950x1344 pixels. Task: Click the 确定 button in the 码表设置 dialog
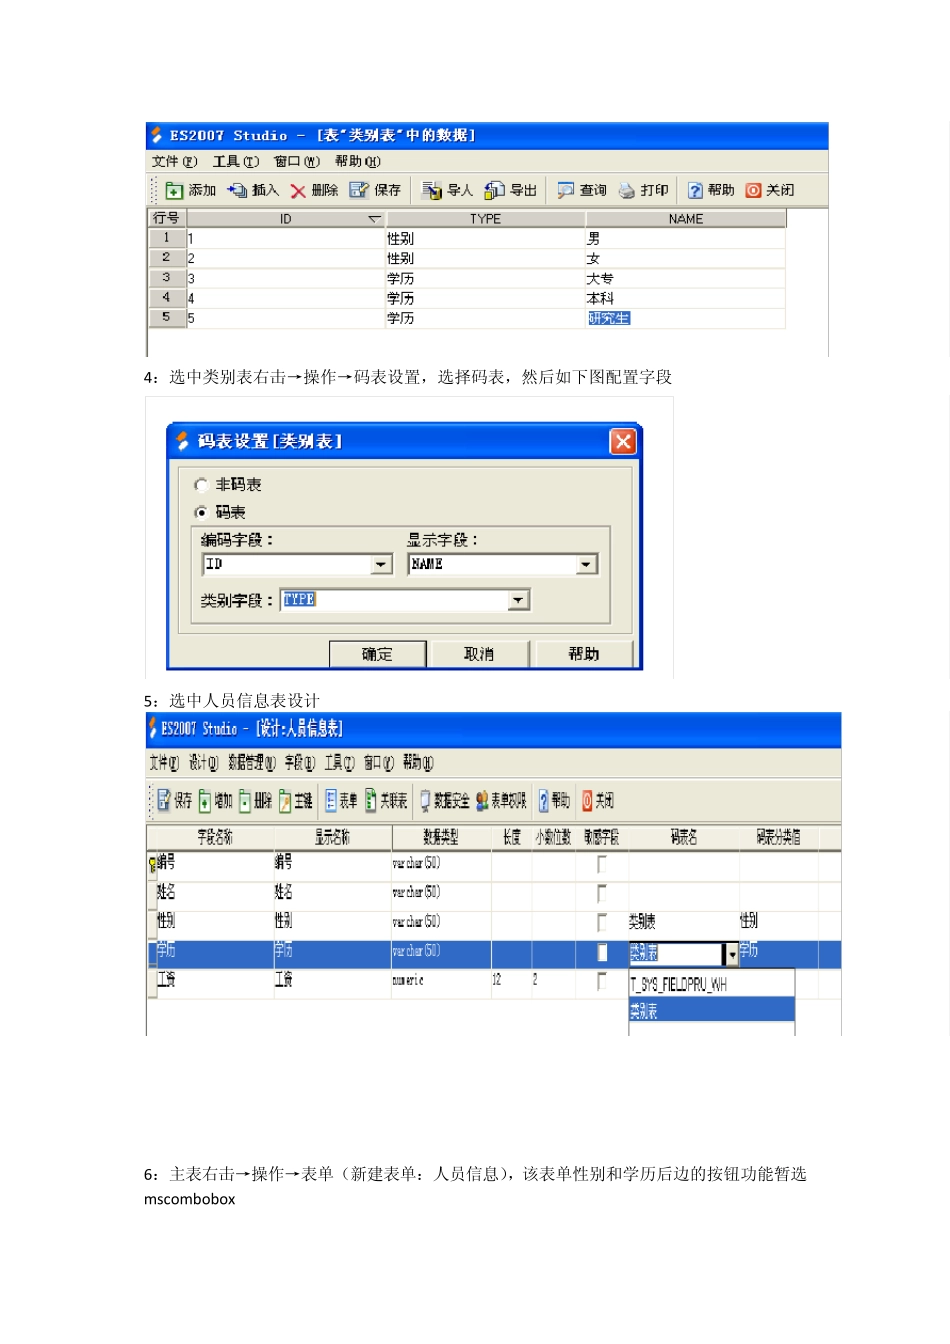coord(378,654)
